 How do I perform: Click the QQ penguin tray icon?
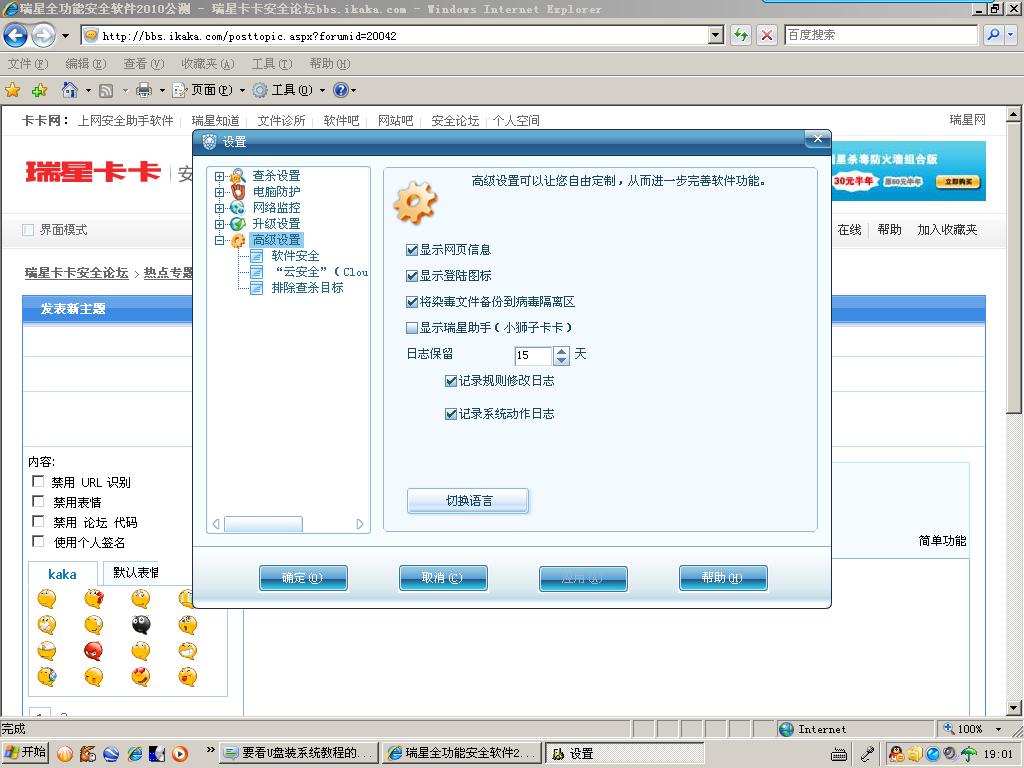tap(897, 754)
